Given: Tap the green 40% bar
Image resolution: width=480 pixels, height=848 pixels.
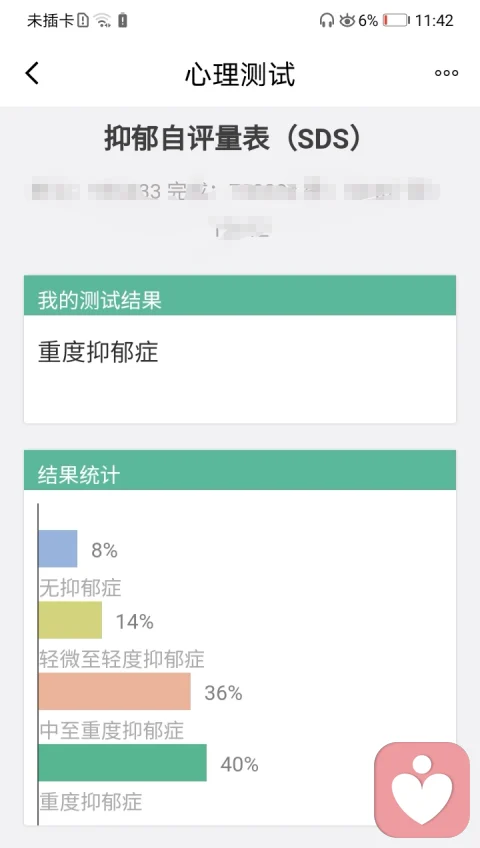Looking at the screenshot, I should click(x=123, y=763).
